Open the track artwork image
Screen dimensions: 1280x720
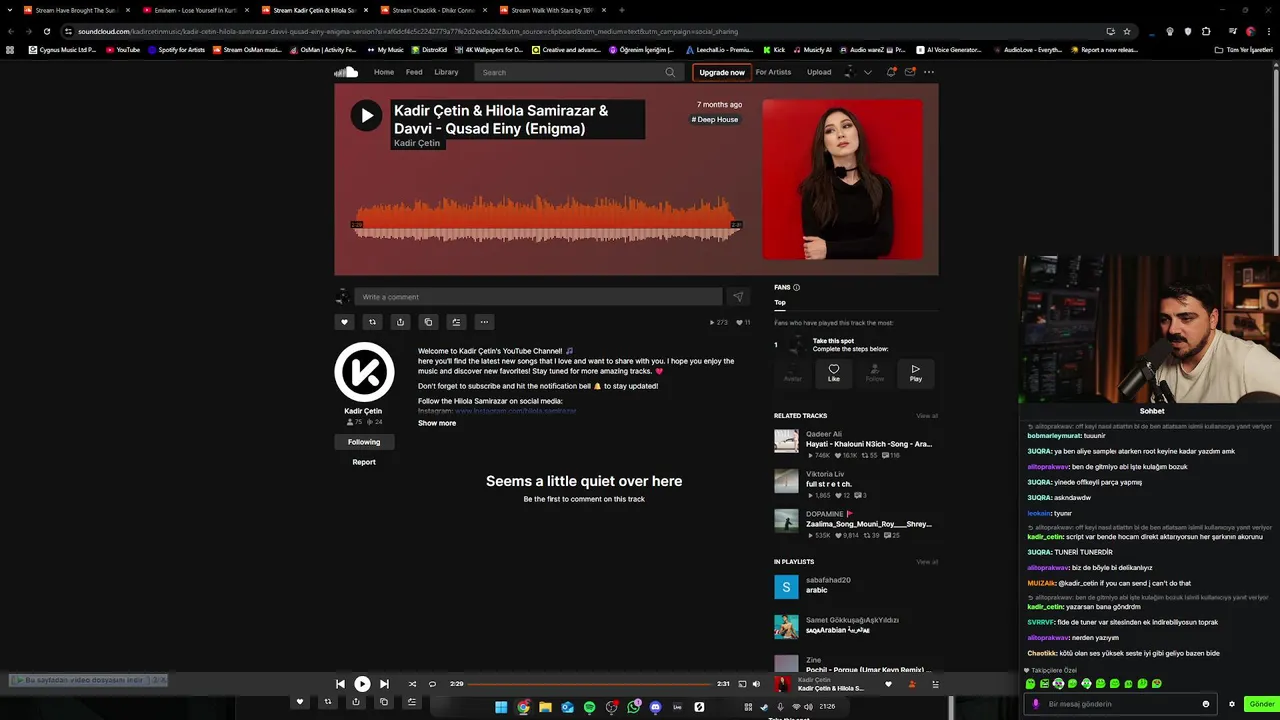click(x=842, y=179)
